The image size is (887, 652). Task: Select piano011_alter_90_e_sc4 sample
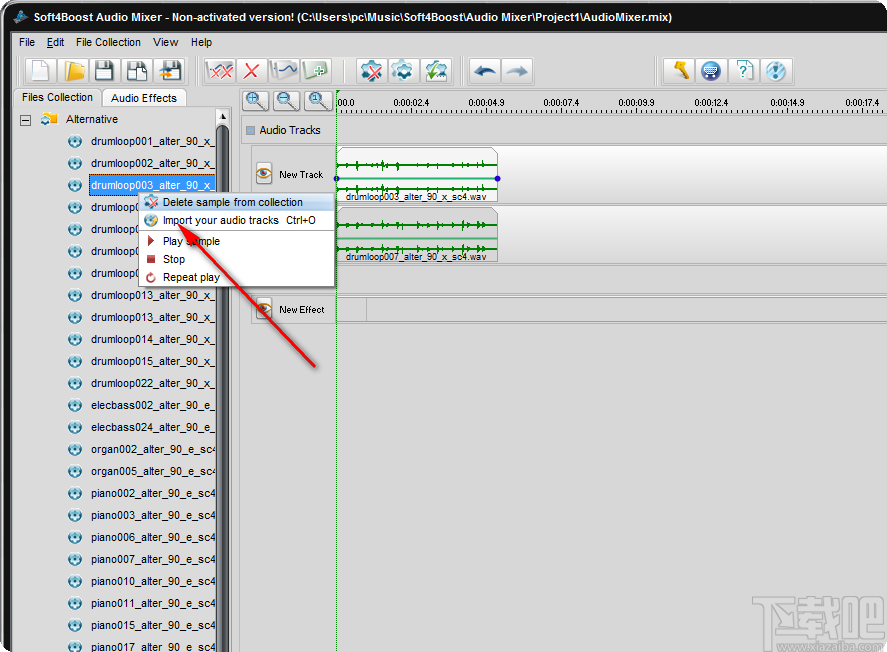152,603
